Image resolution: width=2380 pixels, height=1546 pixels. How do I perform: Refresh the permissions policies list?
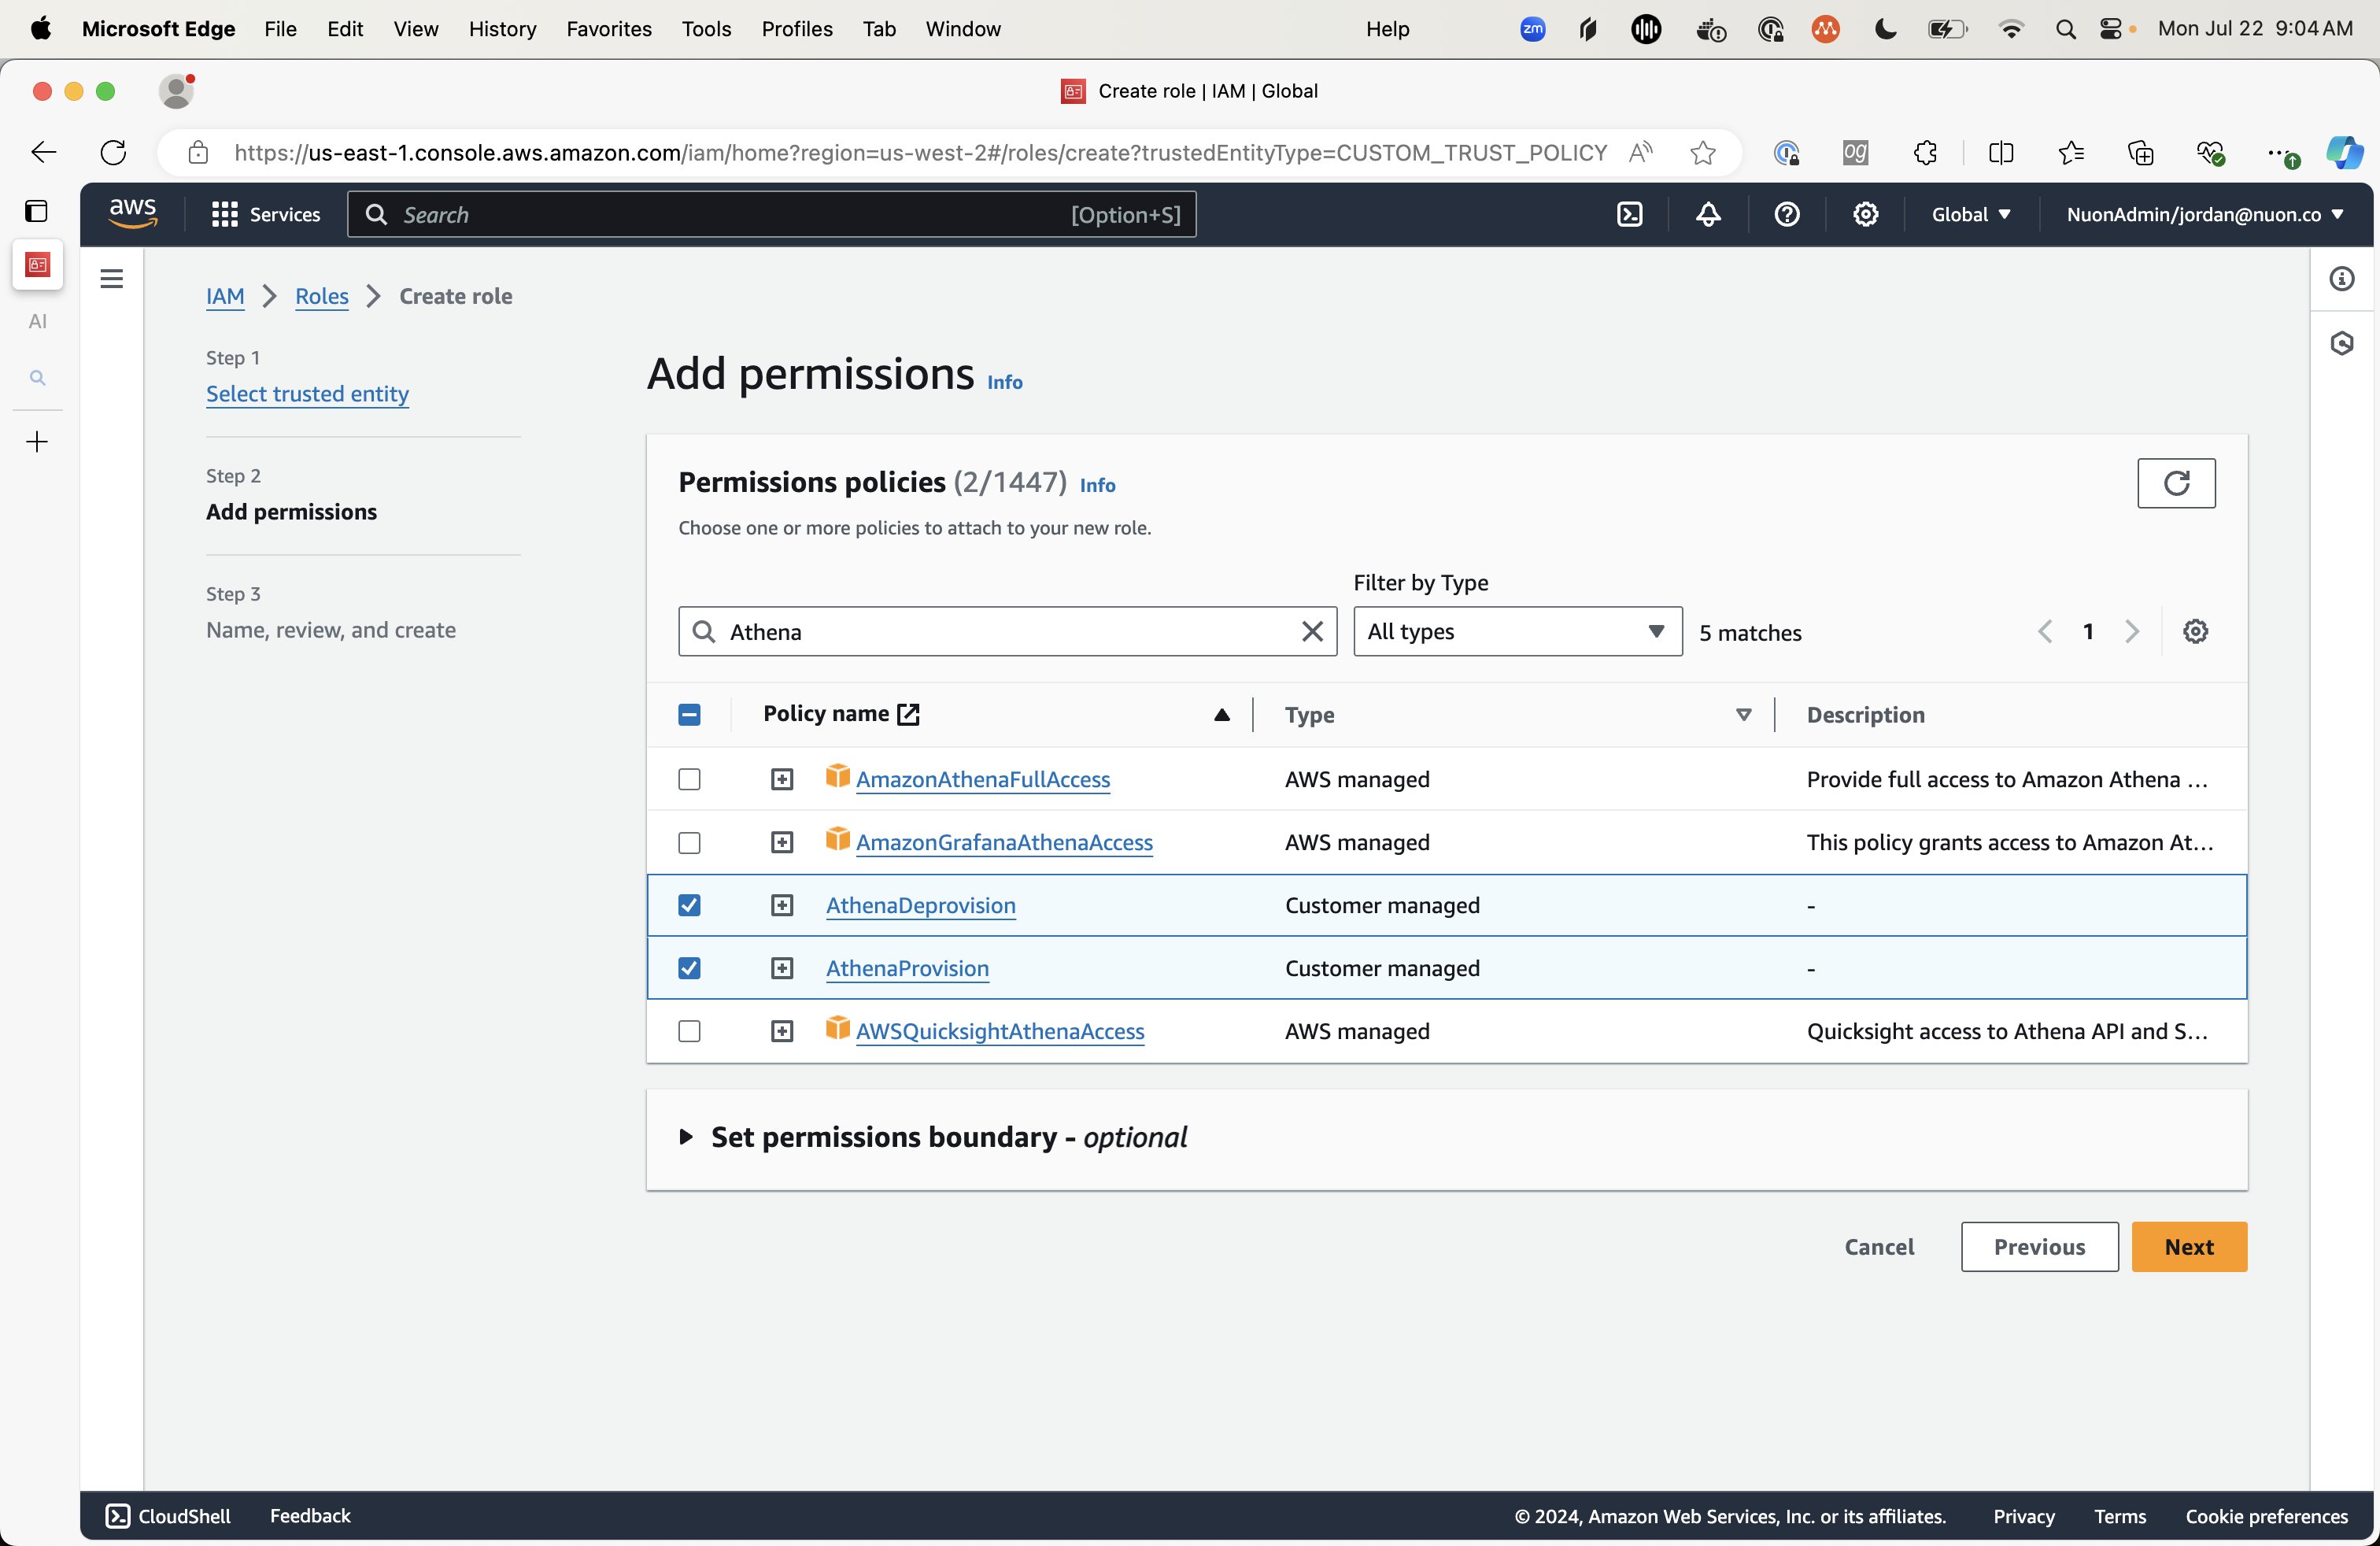(x=2175, y=483)
